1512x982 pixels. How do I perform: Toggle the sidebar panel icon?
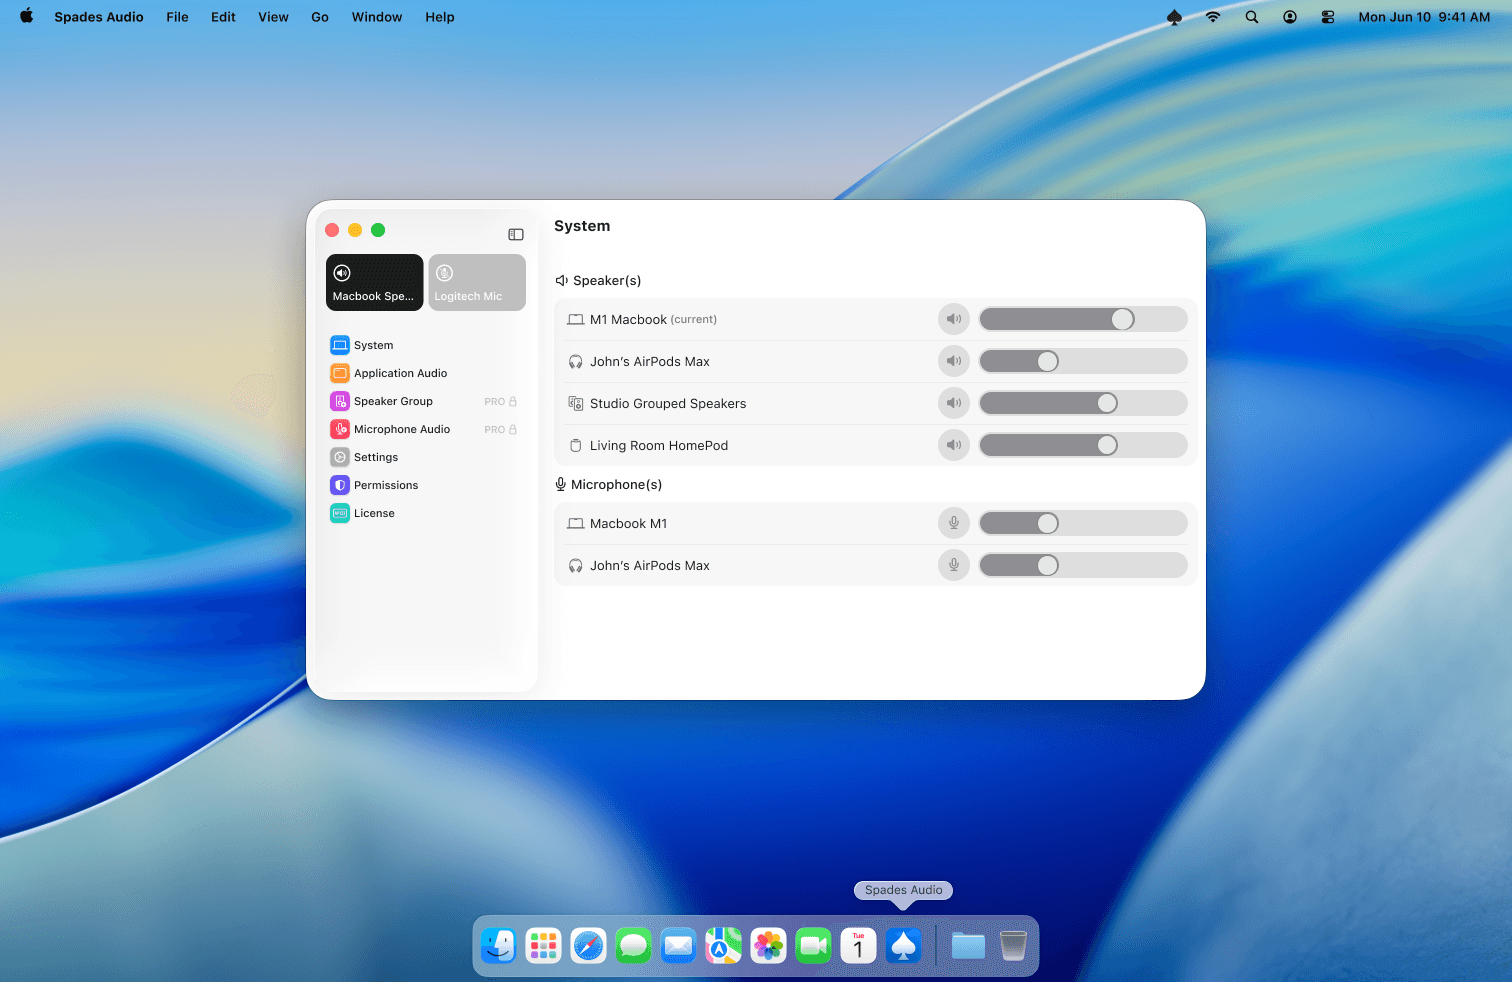coord(516,234)
